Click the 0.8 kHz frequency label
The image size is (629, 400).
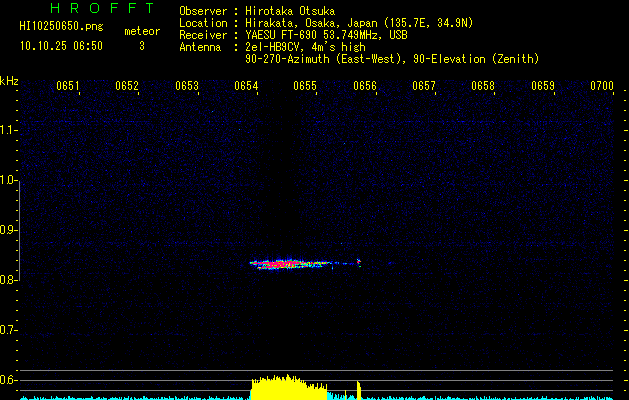pos(8,280)
